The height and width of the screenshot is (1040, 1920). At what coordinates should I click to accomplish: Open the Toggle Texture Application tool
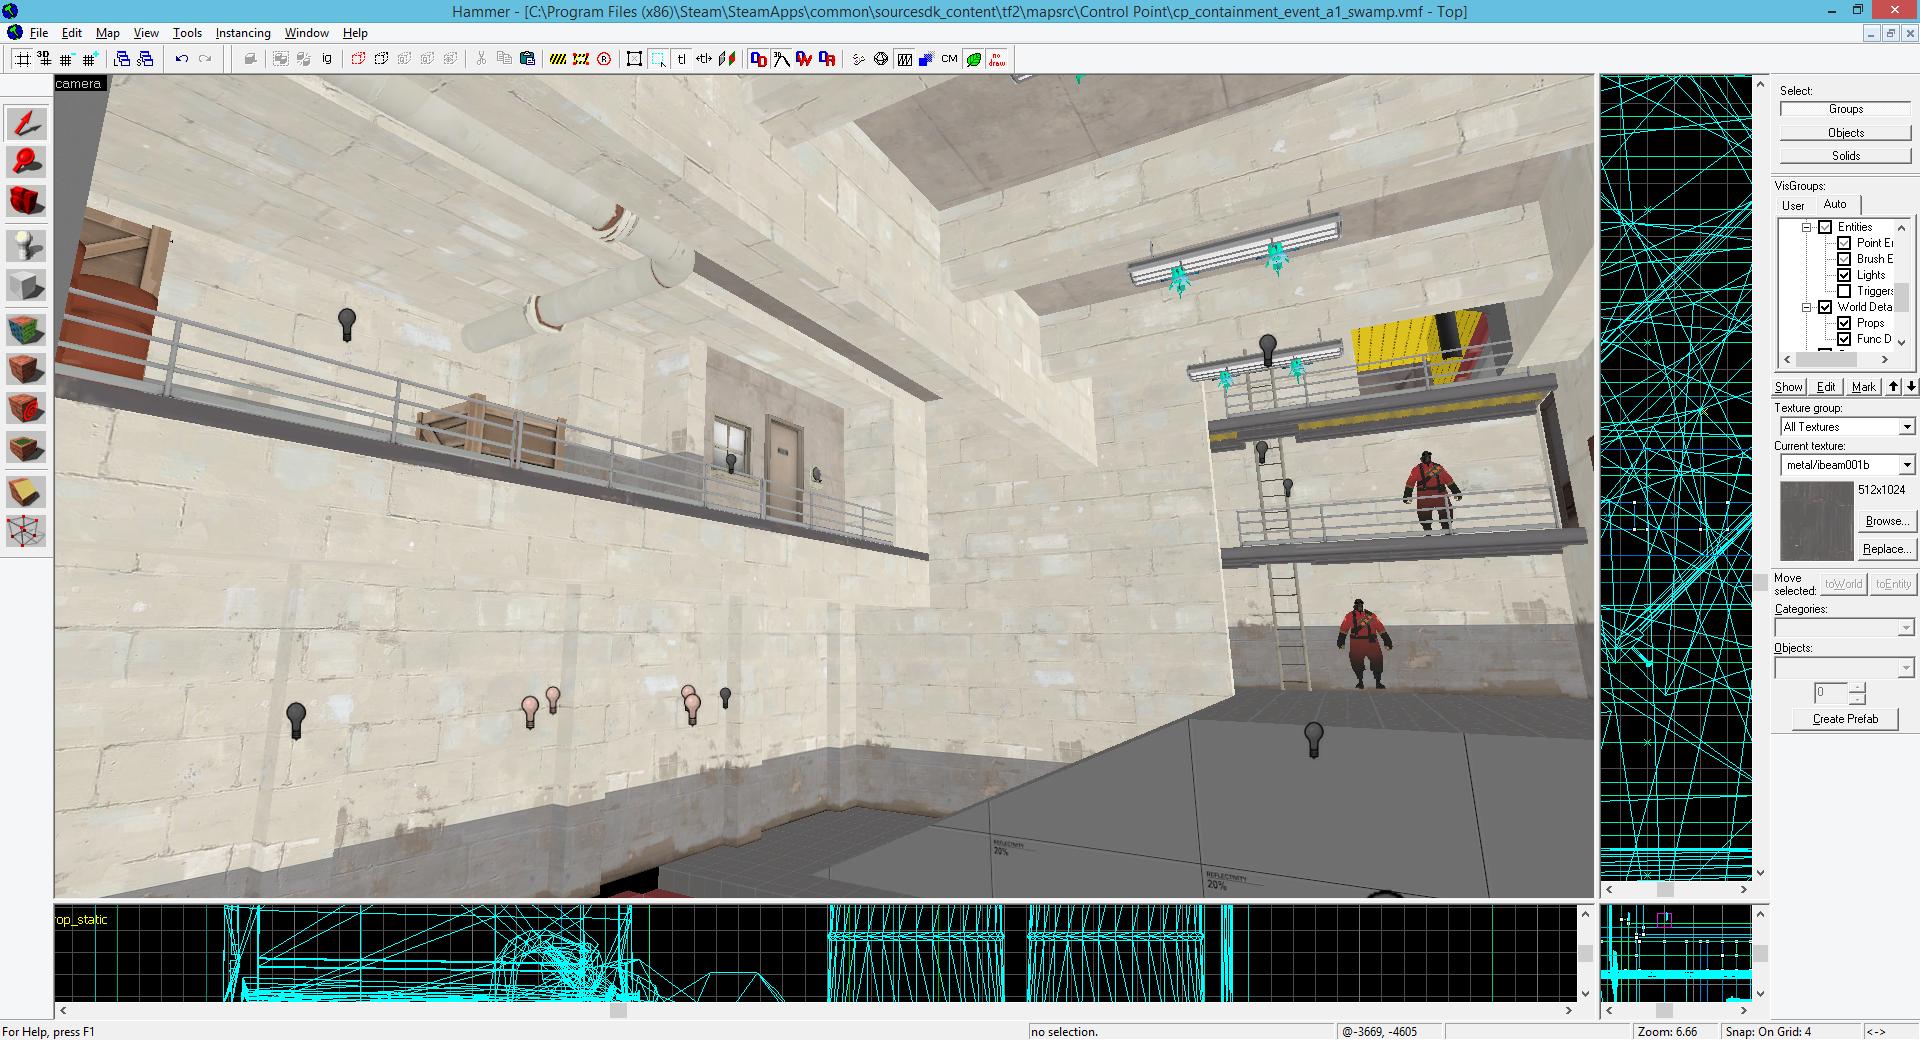(x=26, y=329)
